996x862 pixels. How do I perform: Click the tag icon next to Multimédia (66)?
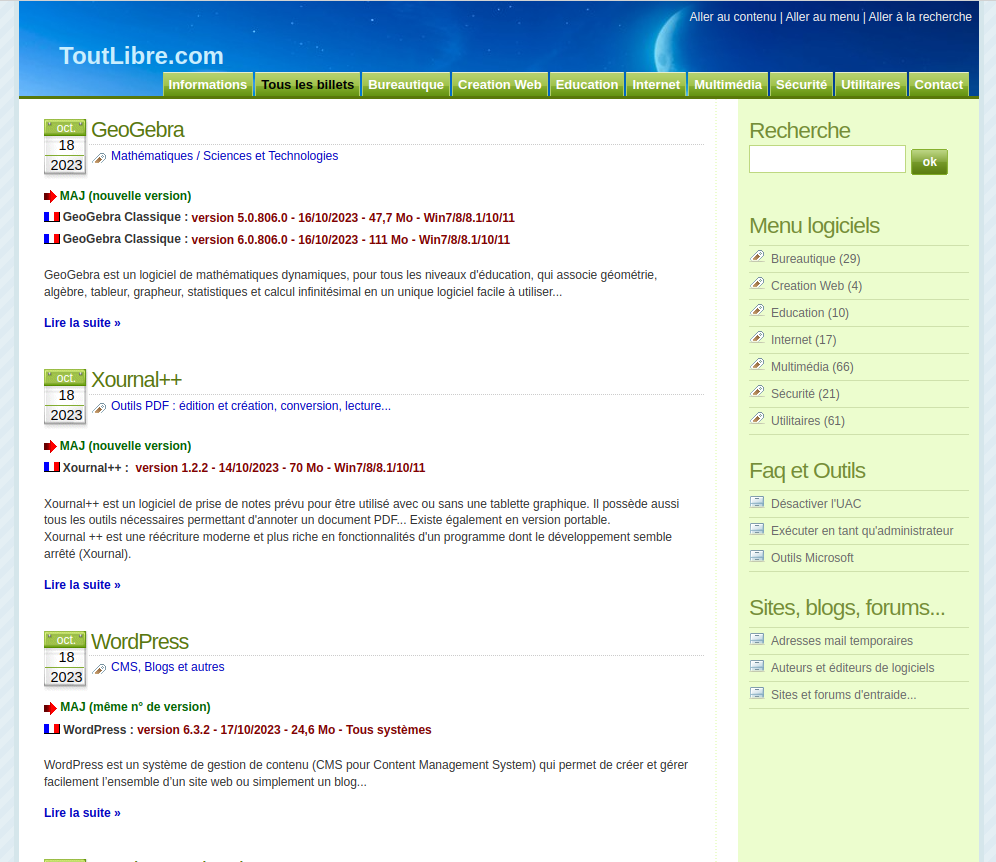click(758, 365)
